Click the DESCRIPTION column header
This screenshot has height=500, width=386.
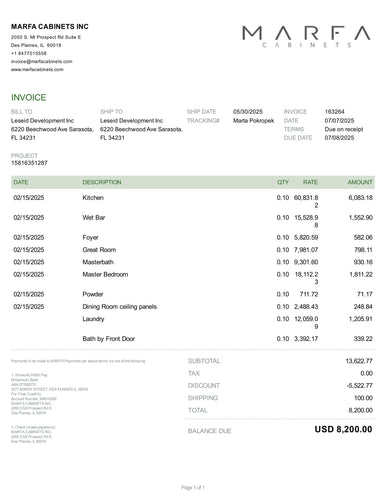pos(102,182)
